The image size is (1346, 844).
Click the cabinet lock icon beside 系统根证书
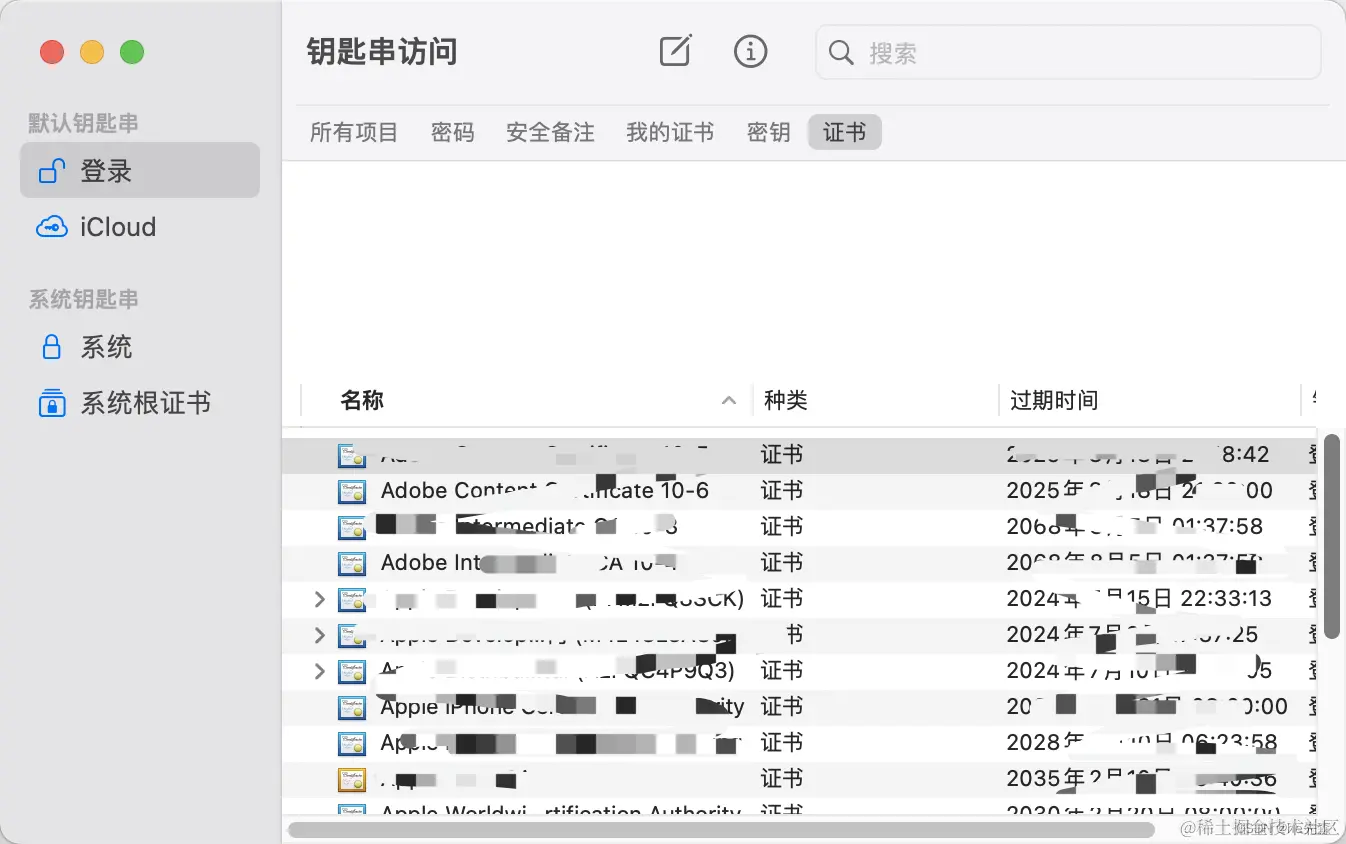tap(51, 403)
